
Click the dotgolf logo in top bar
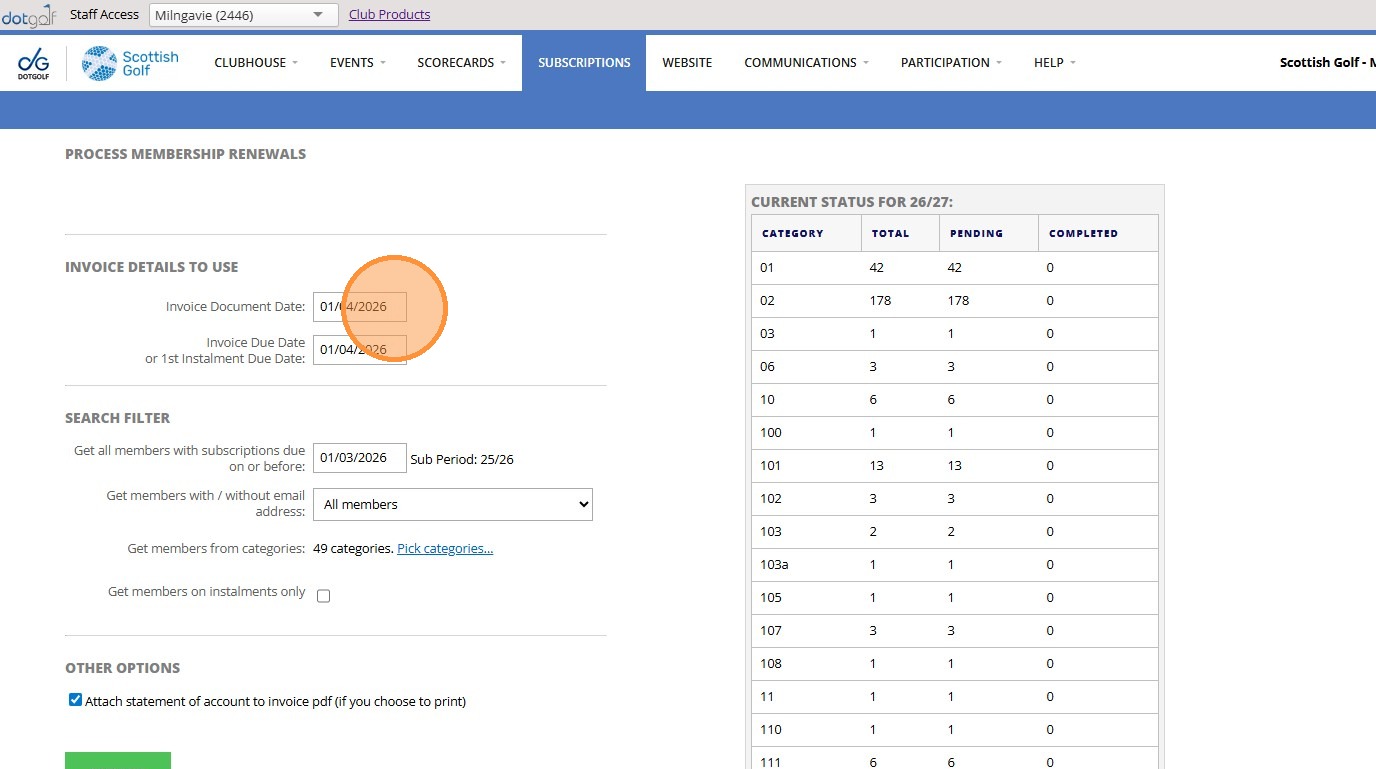click(x=29, y=15)
